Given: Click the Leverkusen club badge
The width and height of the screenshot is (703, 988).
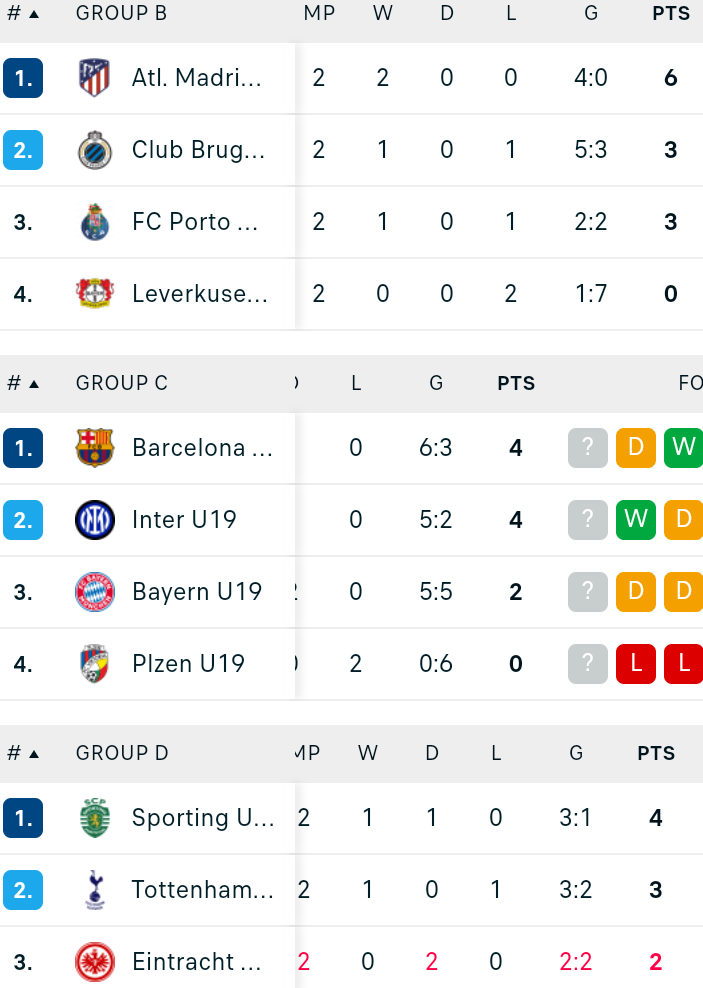Looking at the screenshot, I should [x=94, y=294].
